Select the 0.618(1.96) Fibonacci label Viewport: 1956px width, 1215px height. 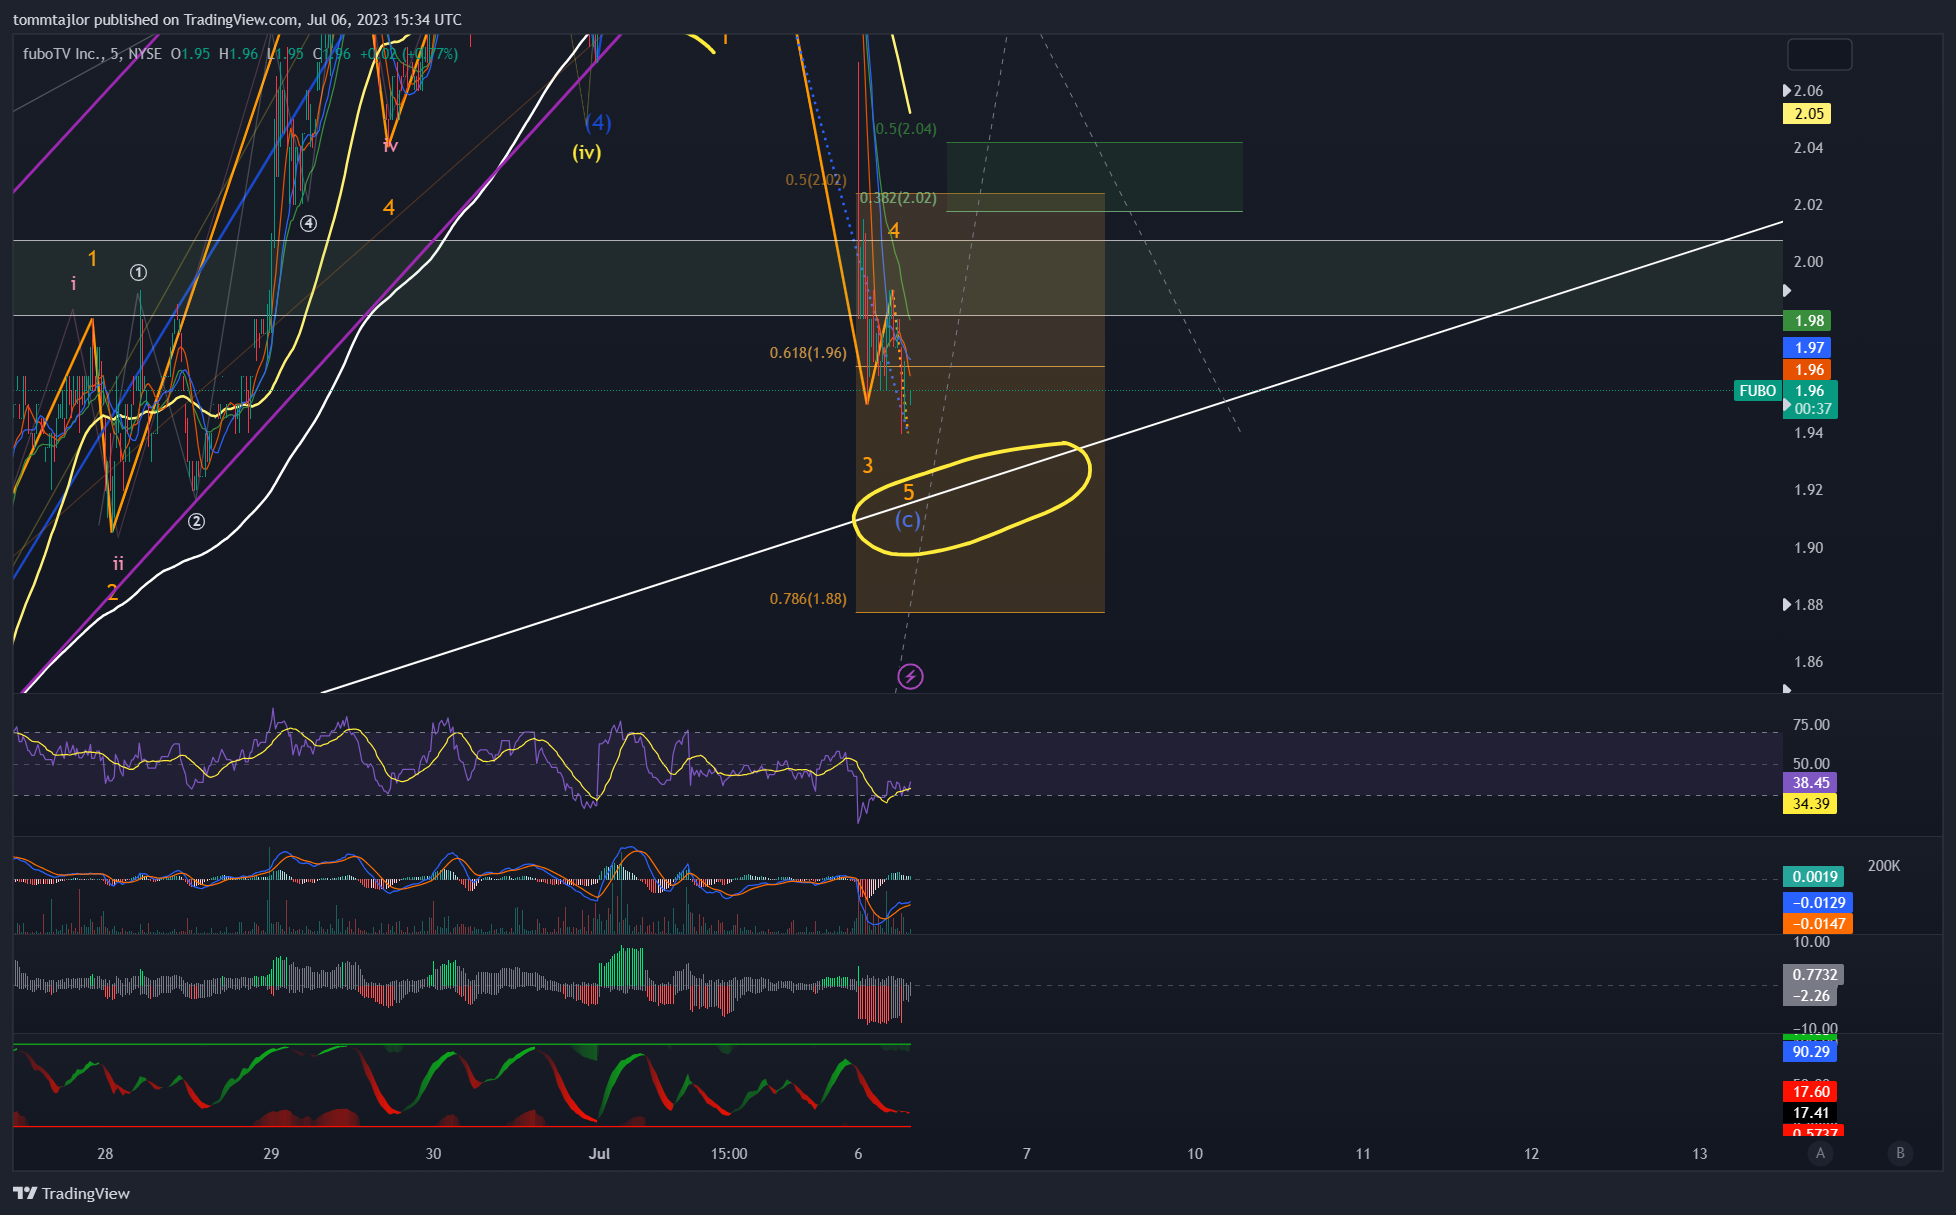808,353
